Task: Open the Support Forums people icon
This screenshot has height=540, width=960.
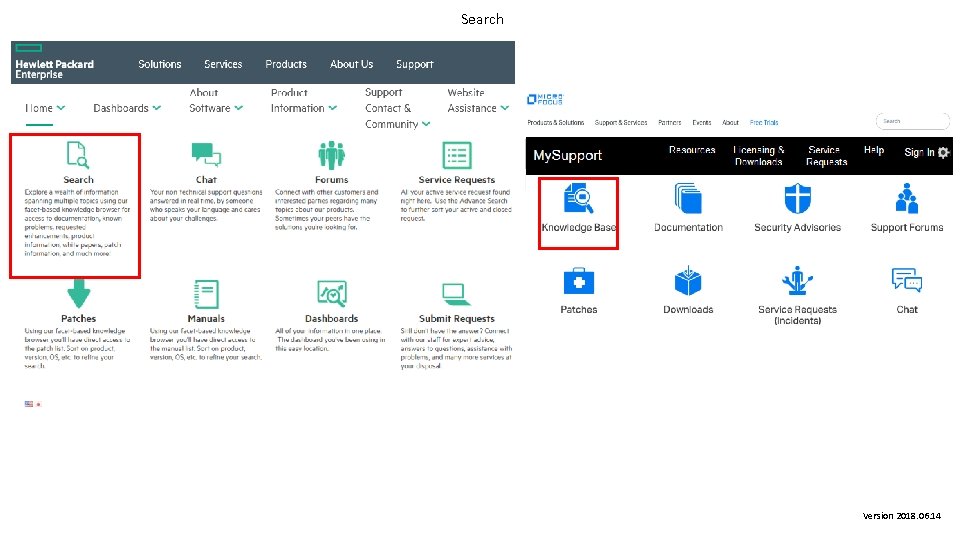Action: [907, 198]
